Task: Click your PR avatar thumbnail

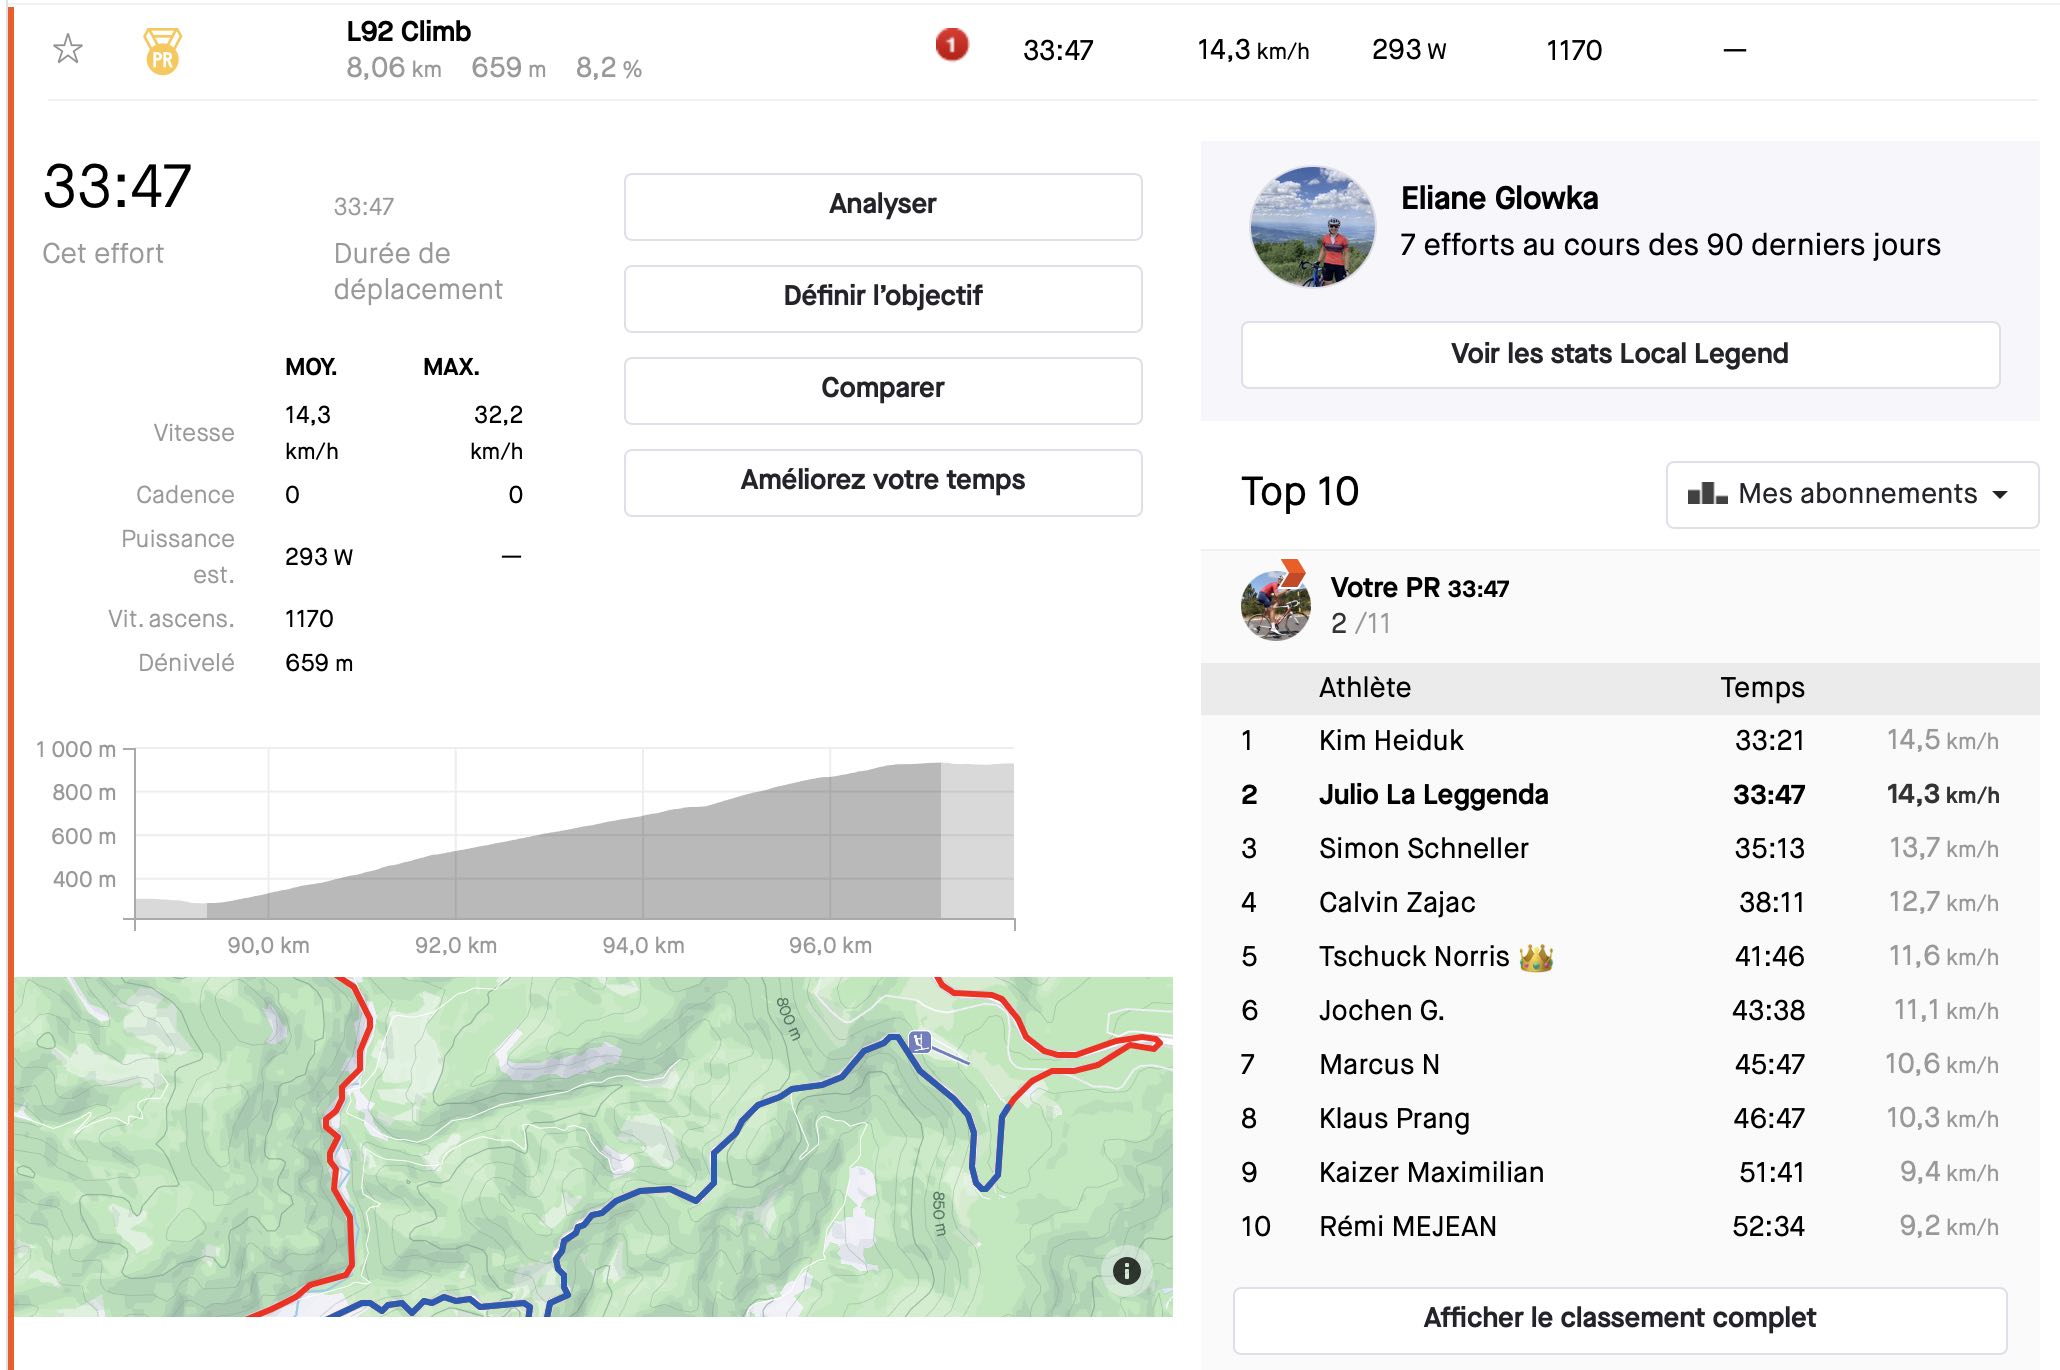Action: pyautogui.click(x=1275, y=604)
